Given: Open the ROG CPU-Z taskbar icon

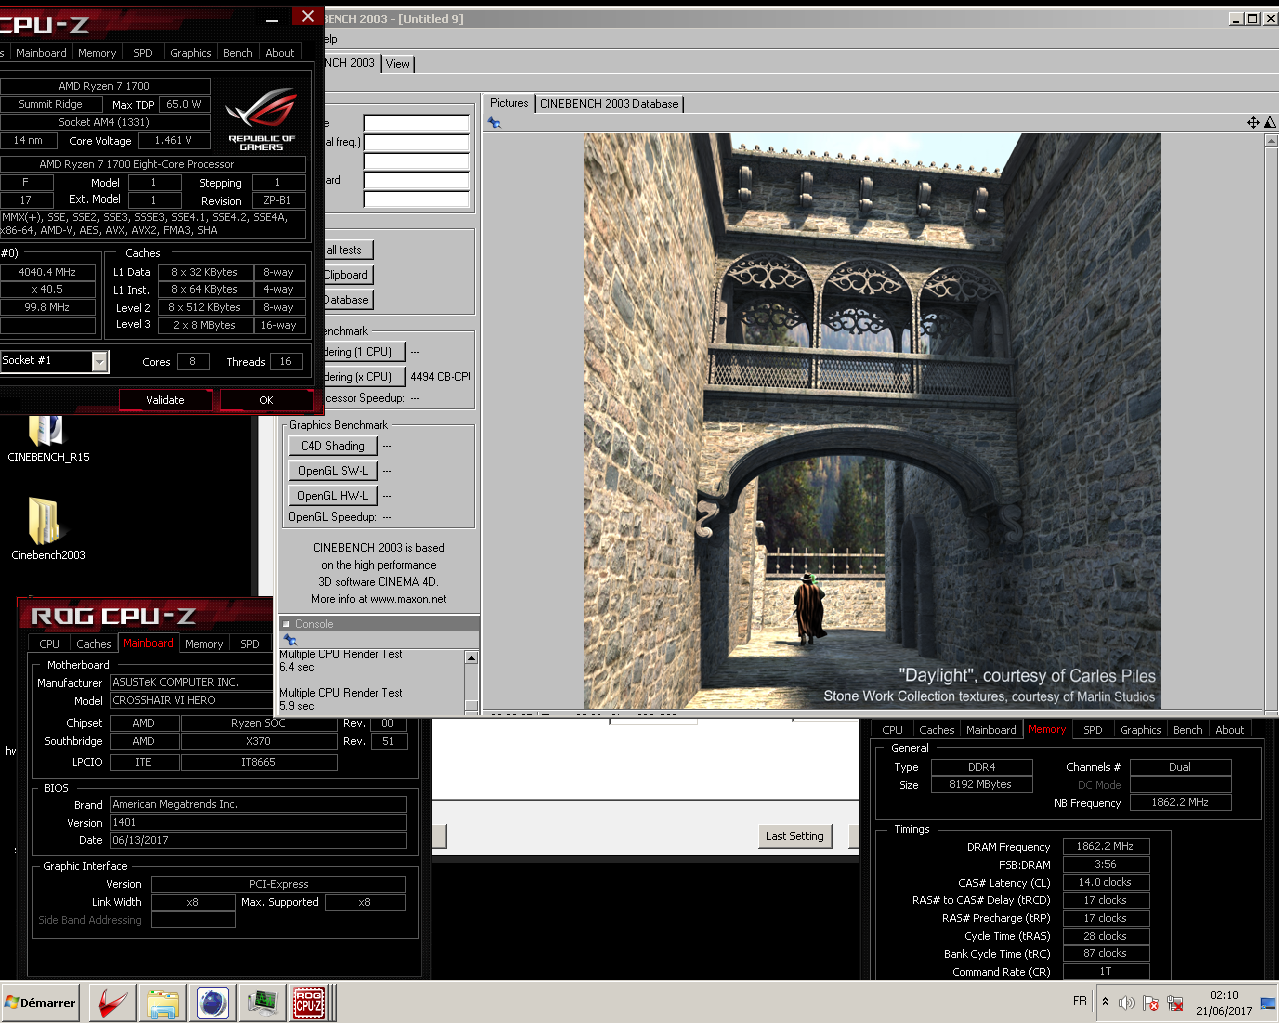Looking at the screenshot, I should pos(309,1002).
